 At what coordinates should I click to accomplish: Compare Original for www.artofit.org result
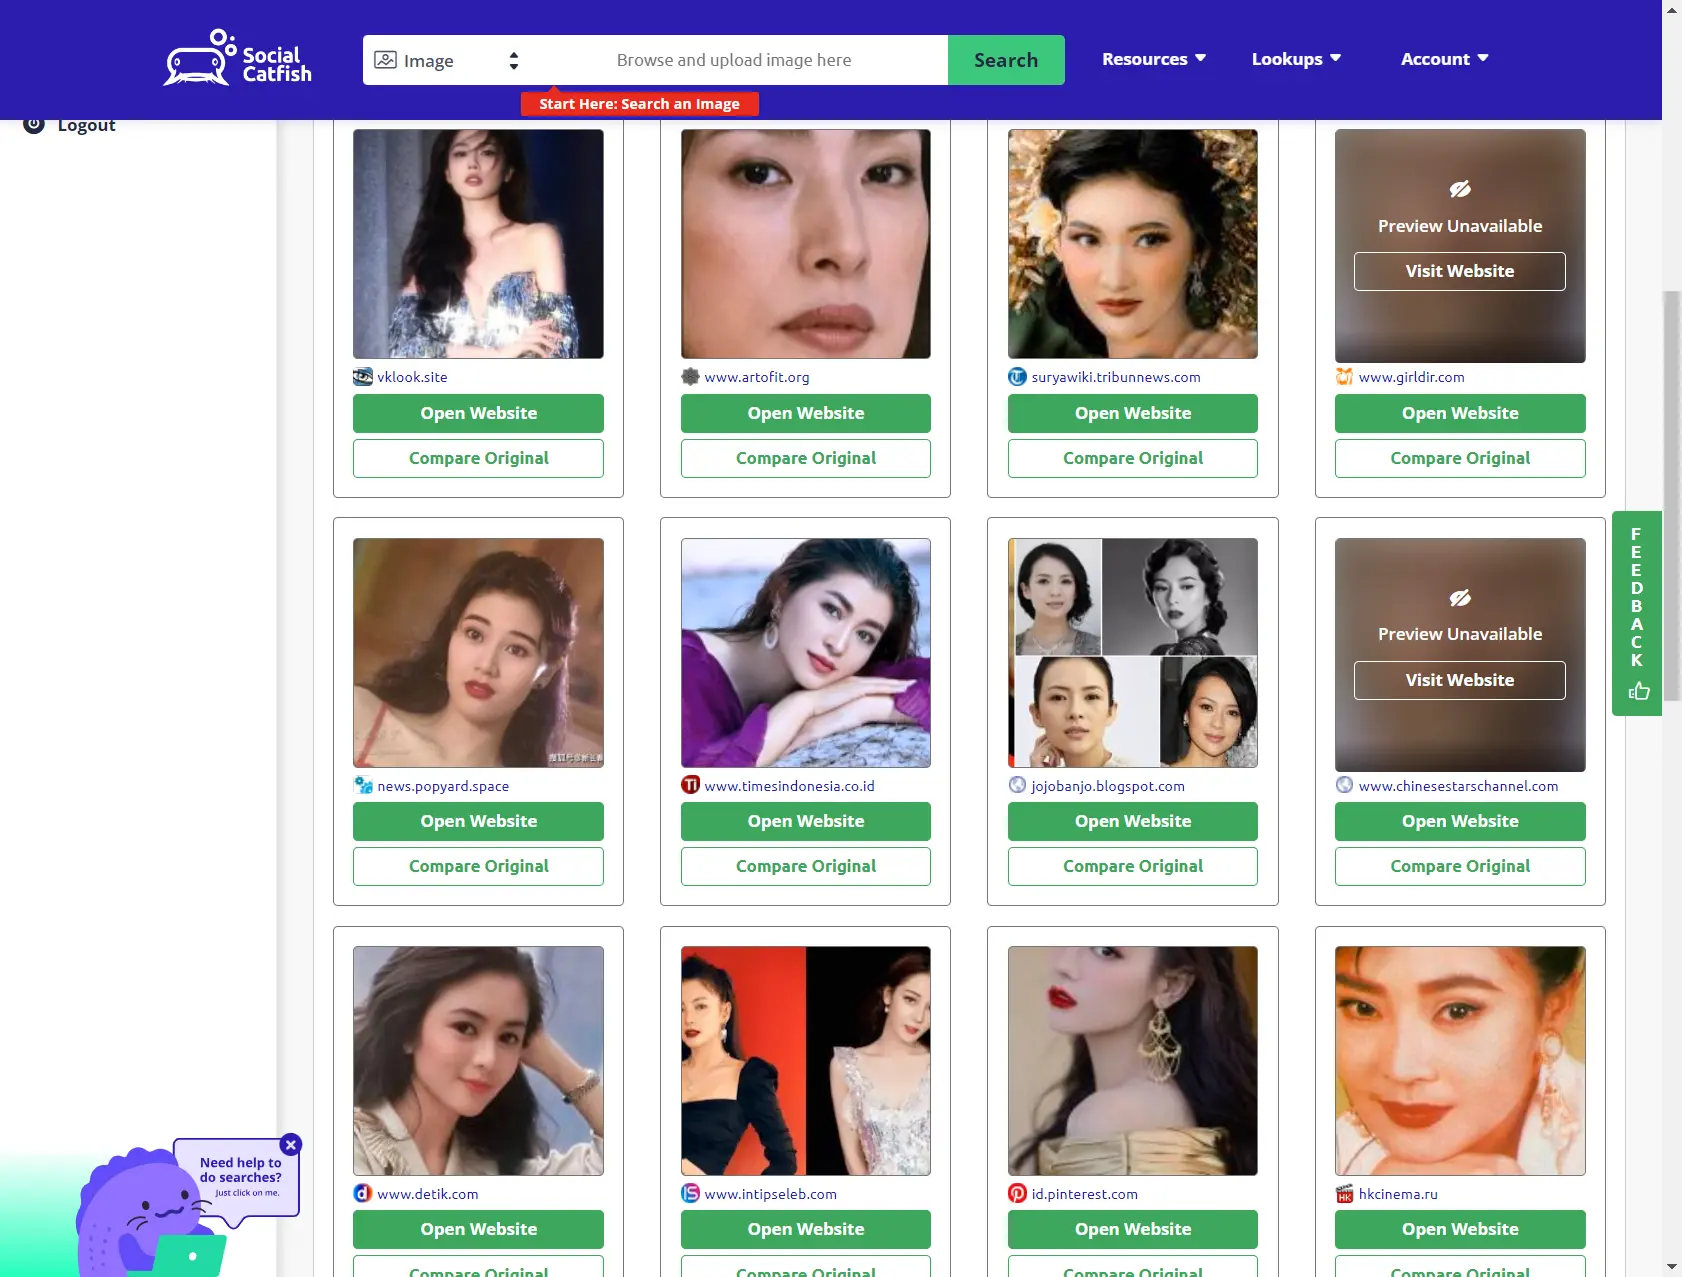coord(805,458)
